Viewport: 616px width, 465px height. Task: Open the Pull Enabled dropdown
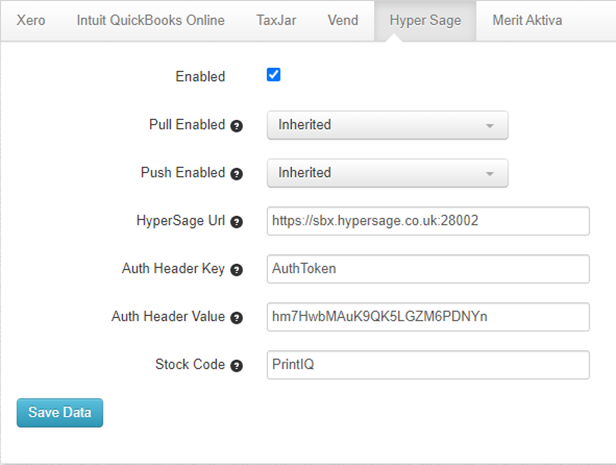pos(387,125)
